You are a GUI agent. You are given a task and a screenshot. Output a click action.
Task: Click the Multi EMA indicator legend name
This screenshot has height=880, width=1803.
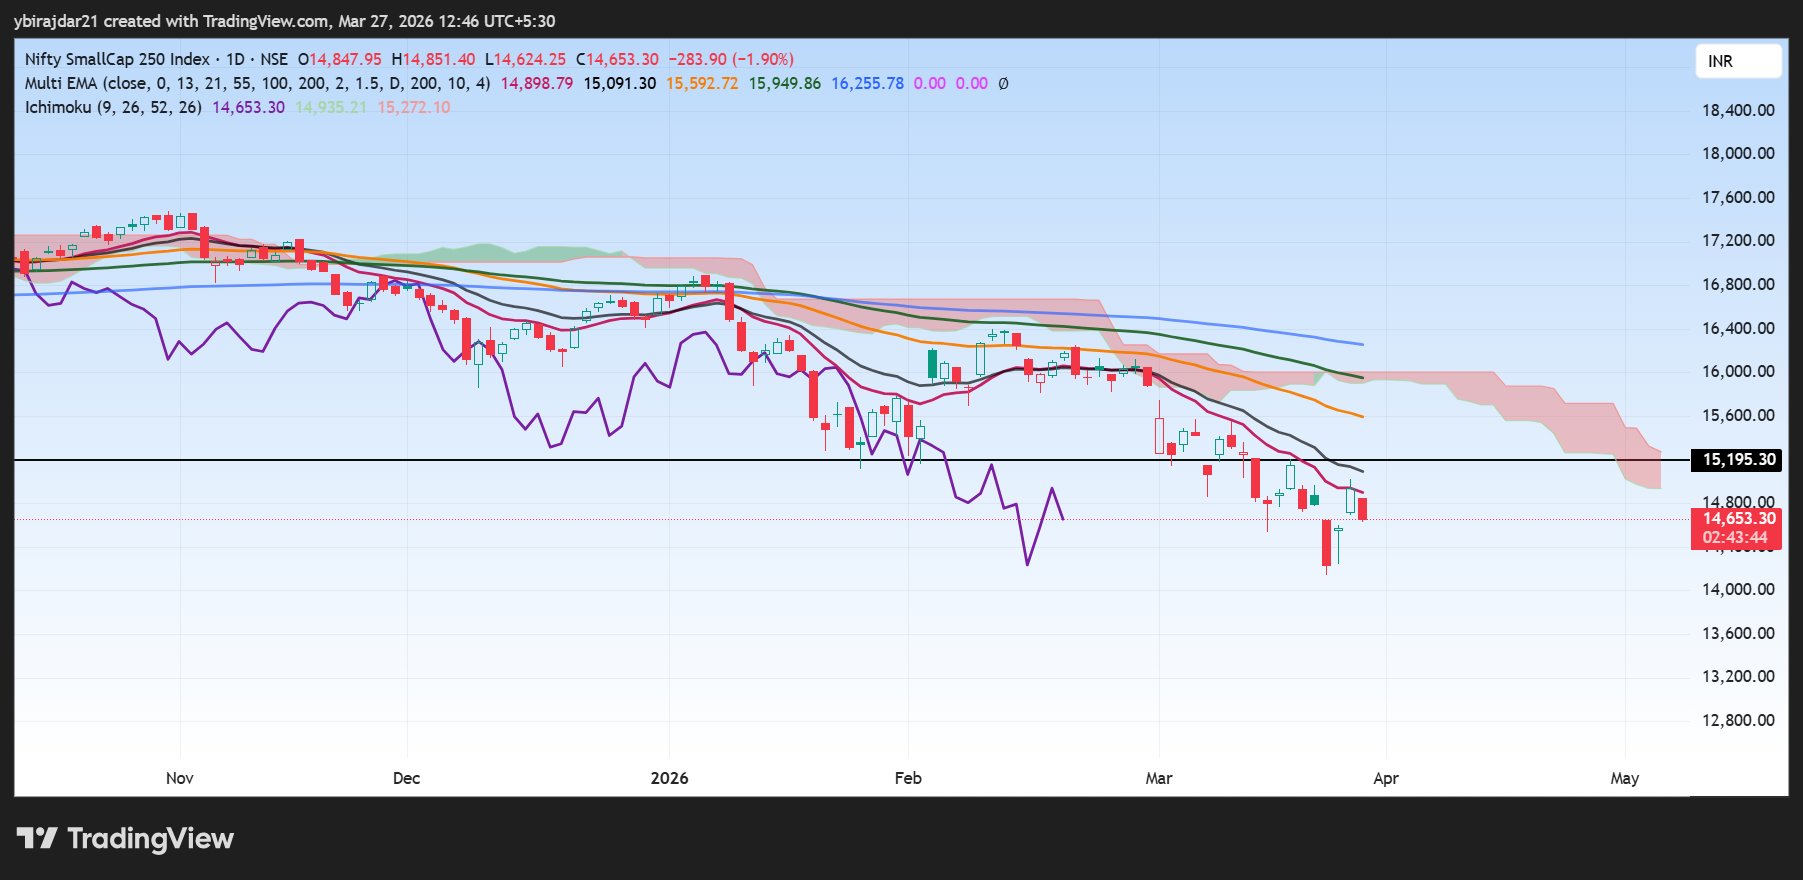(61, 83)
